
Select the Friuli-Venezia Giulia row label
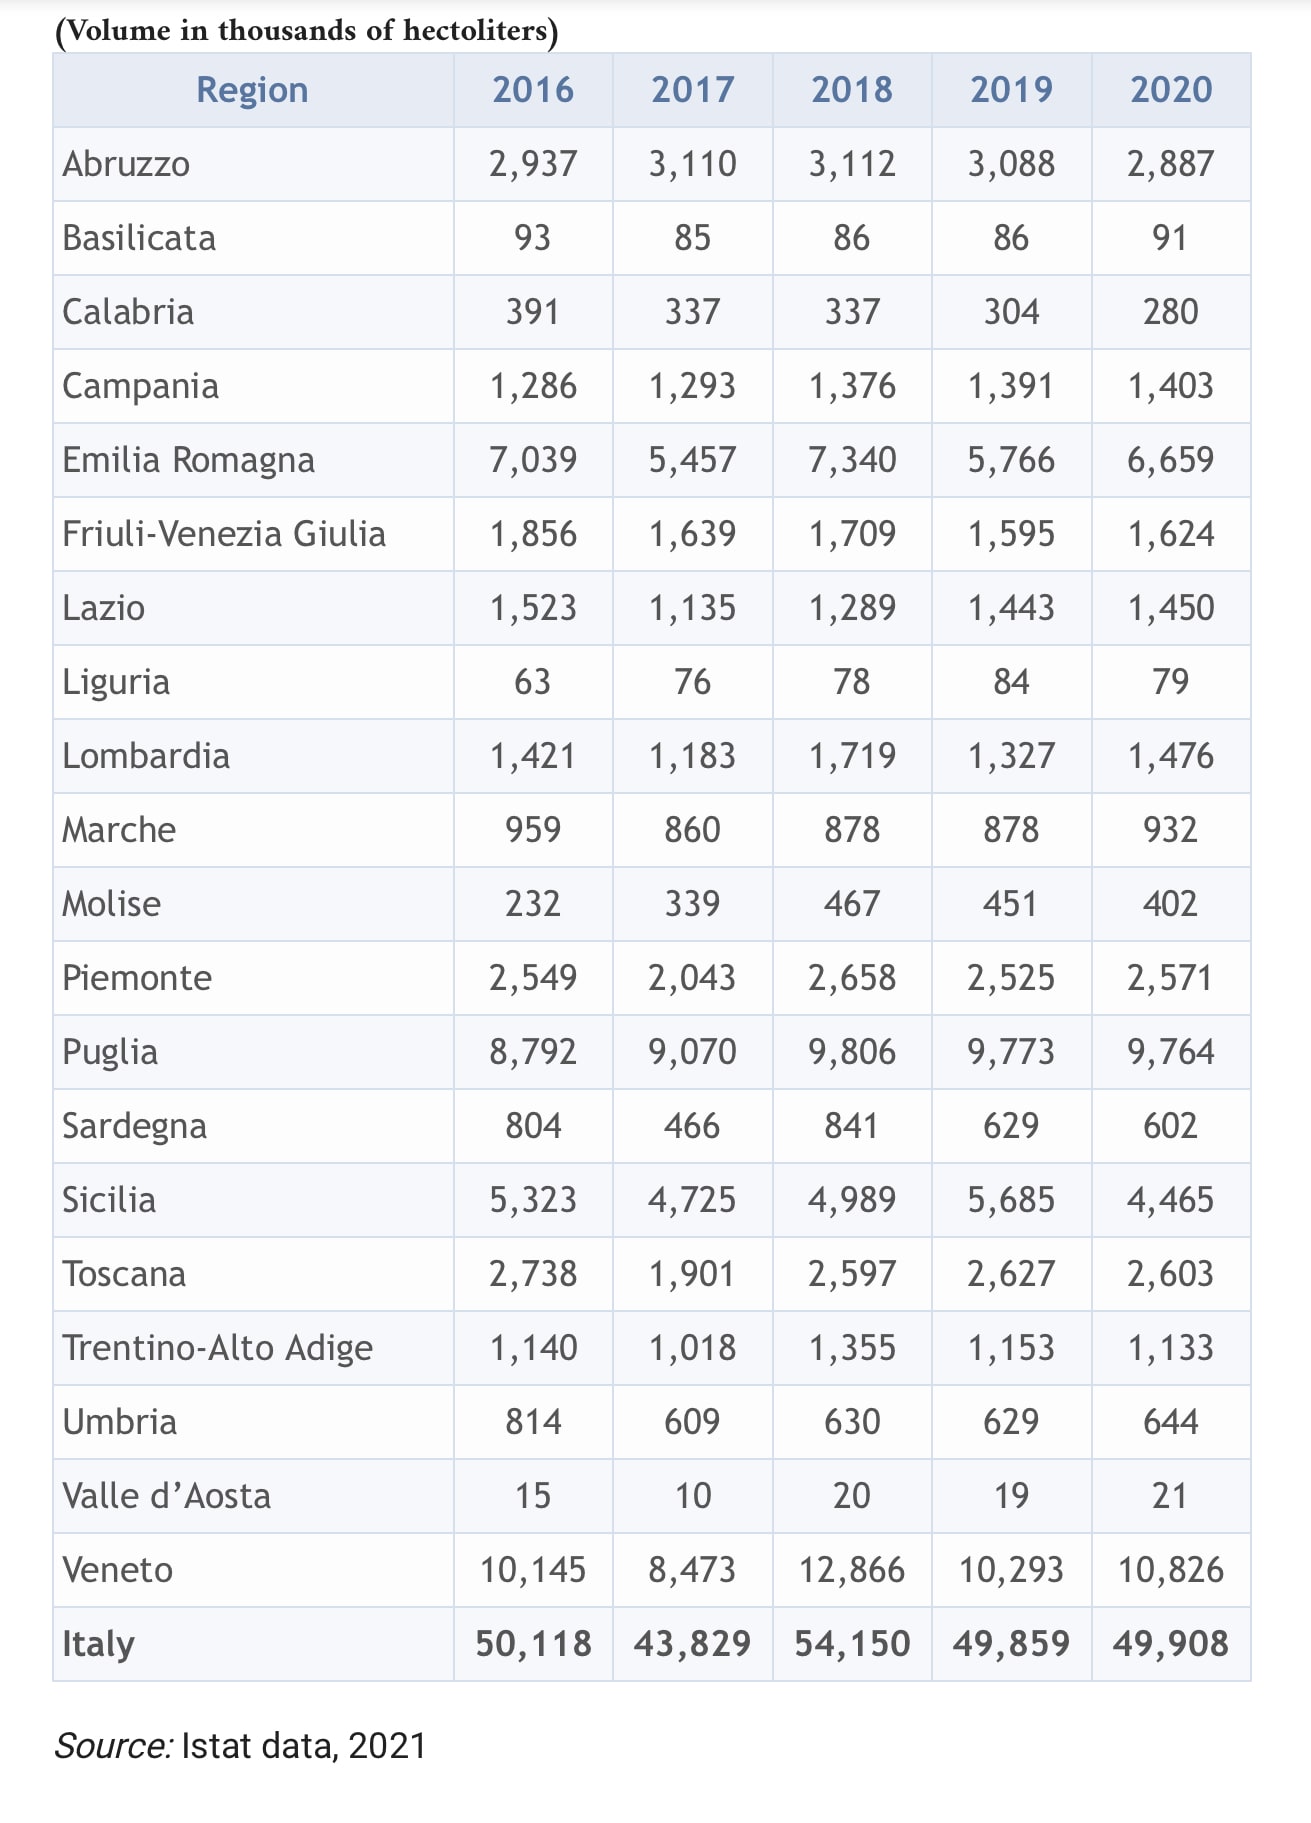(x=224, y=534)
